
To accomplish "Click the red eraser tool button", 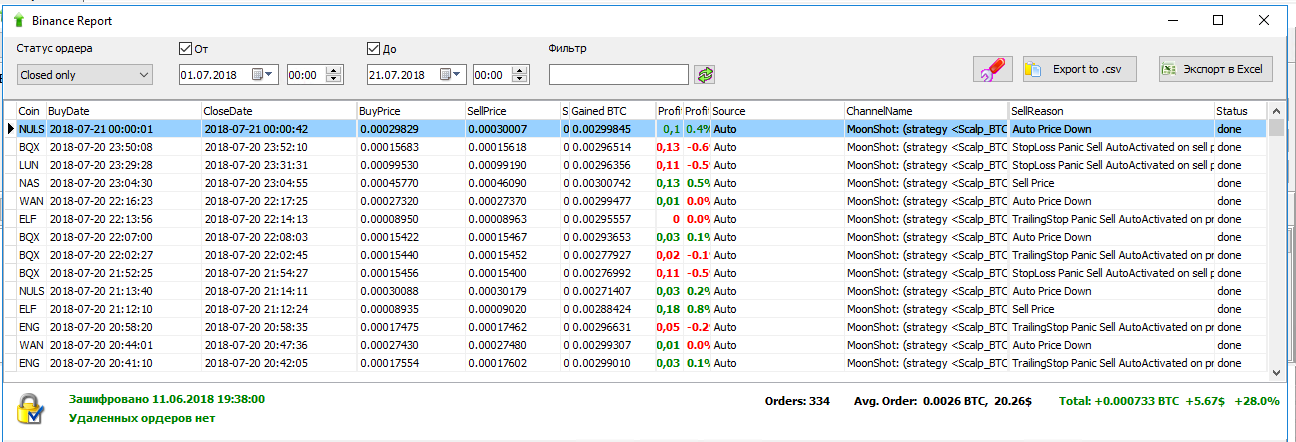I will (992, 69).
